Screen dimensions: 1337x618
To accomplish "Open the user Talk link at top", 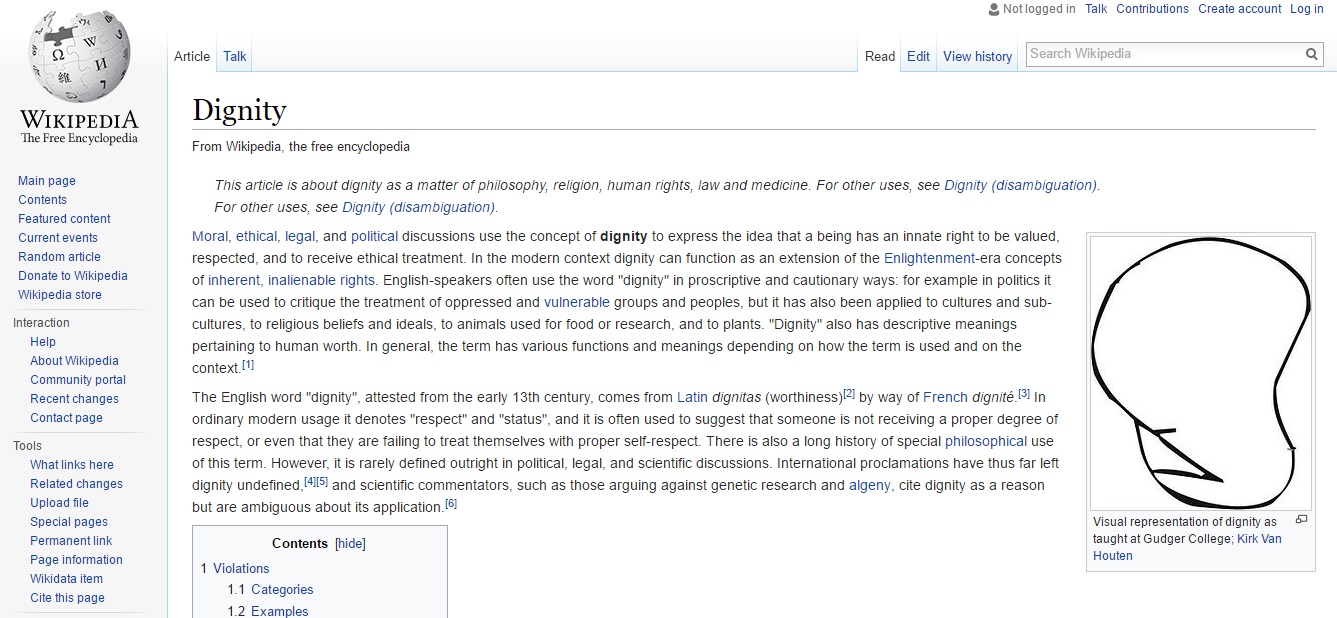I will point(1096,9).
